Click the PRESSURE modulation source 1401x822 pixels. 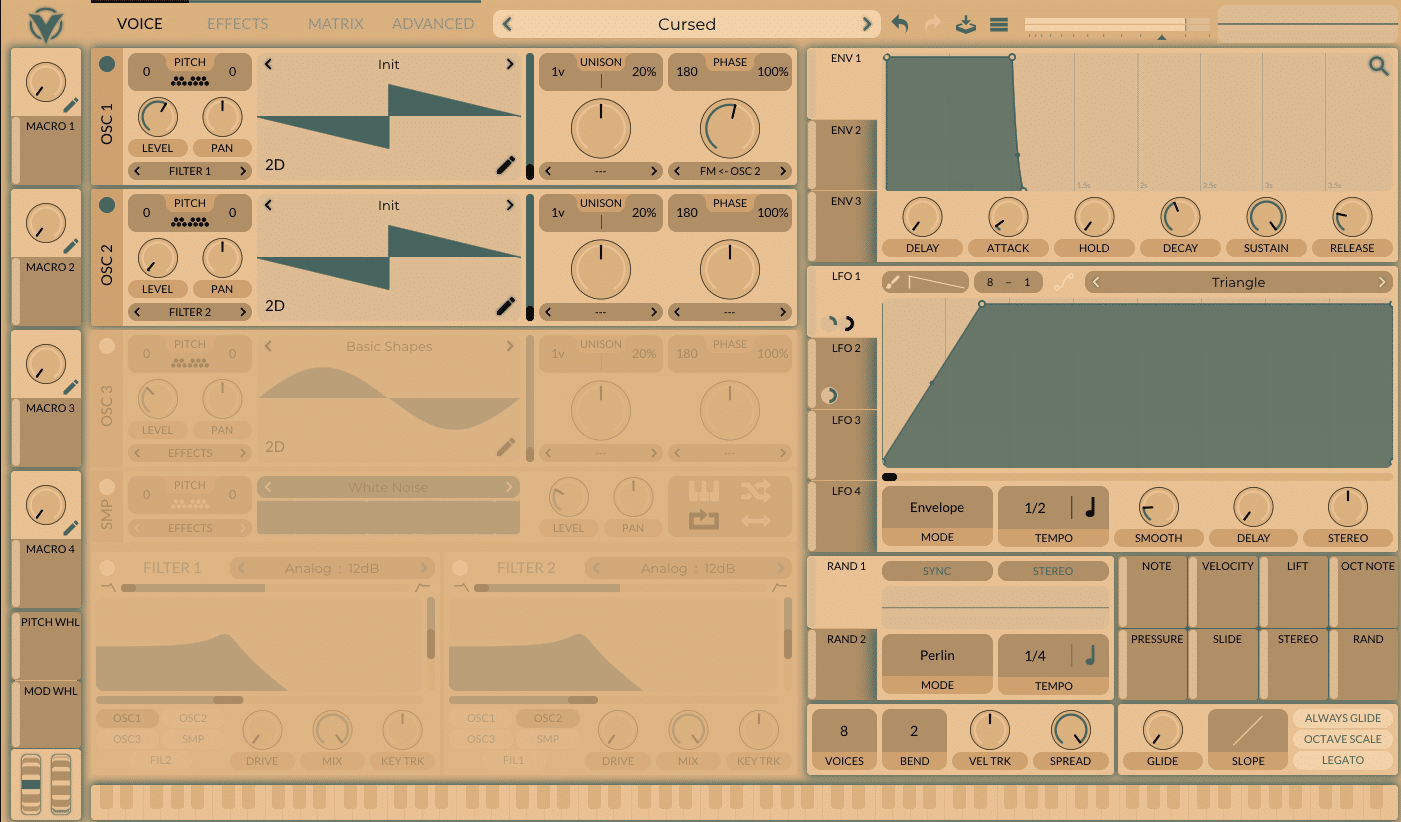[x=1157, y=664]
